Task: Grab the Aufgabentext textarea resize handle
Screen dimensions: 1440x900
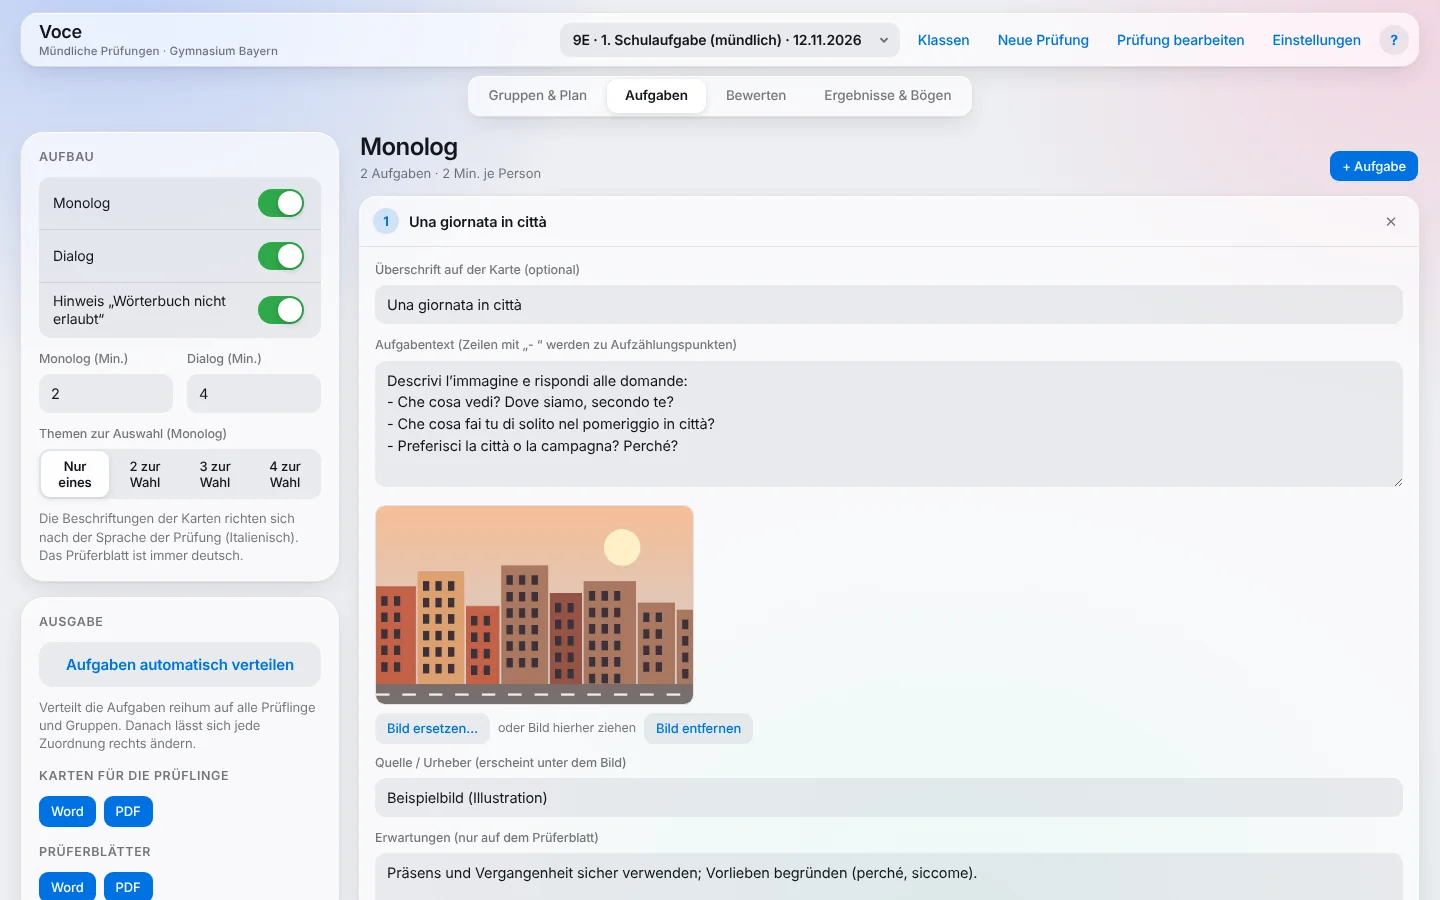Action: (1397, 481)
